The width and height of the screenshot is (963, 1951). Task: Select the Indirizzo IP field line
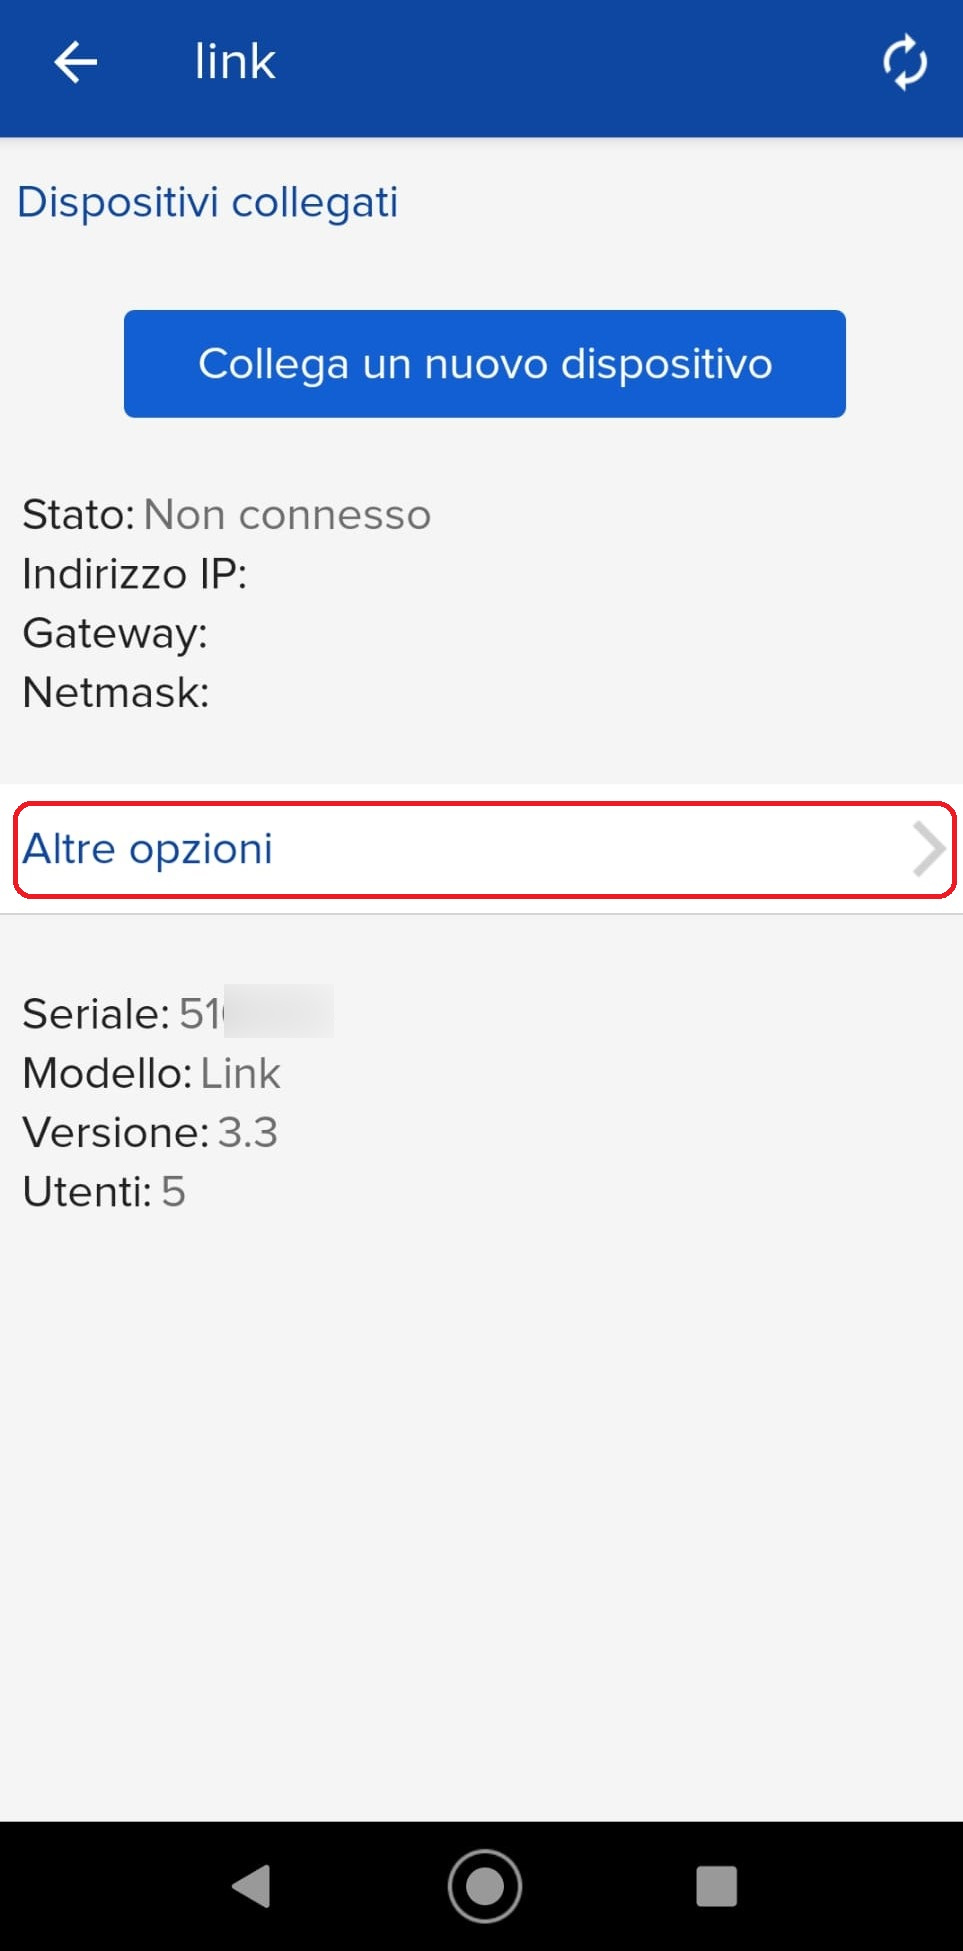coord(134,574)
